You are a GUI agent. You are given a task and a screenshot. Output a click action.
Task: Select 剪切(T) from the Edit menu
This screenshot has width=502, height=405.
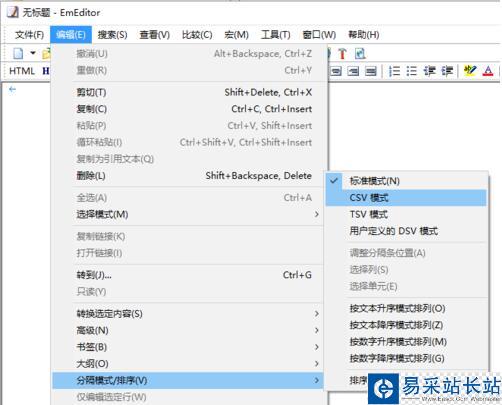click(x=188, y=92)
